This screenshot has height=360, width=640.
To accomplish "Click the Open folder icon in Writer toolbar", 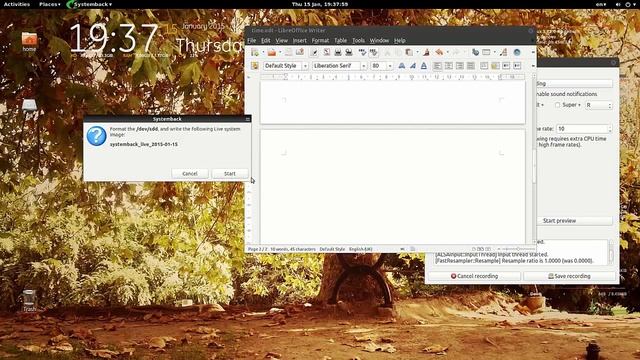I will 272,52.
